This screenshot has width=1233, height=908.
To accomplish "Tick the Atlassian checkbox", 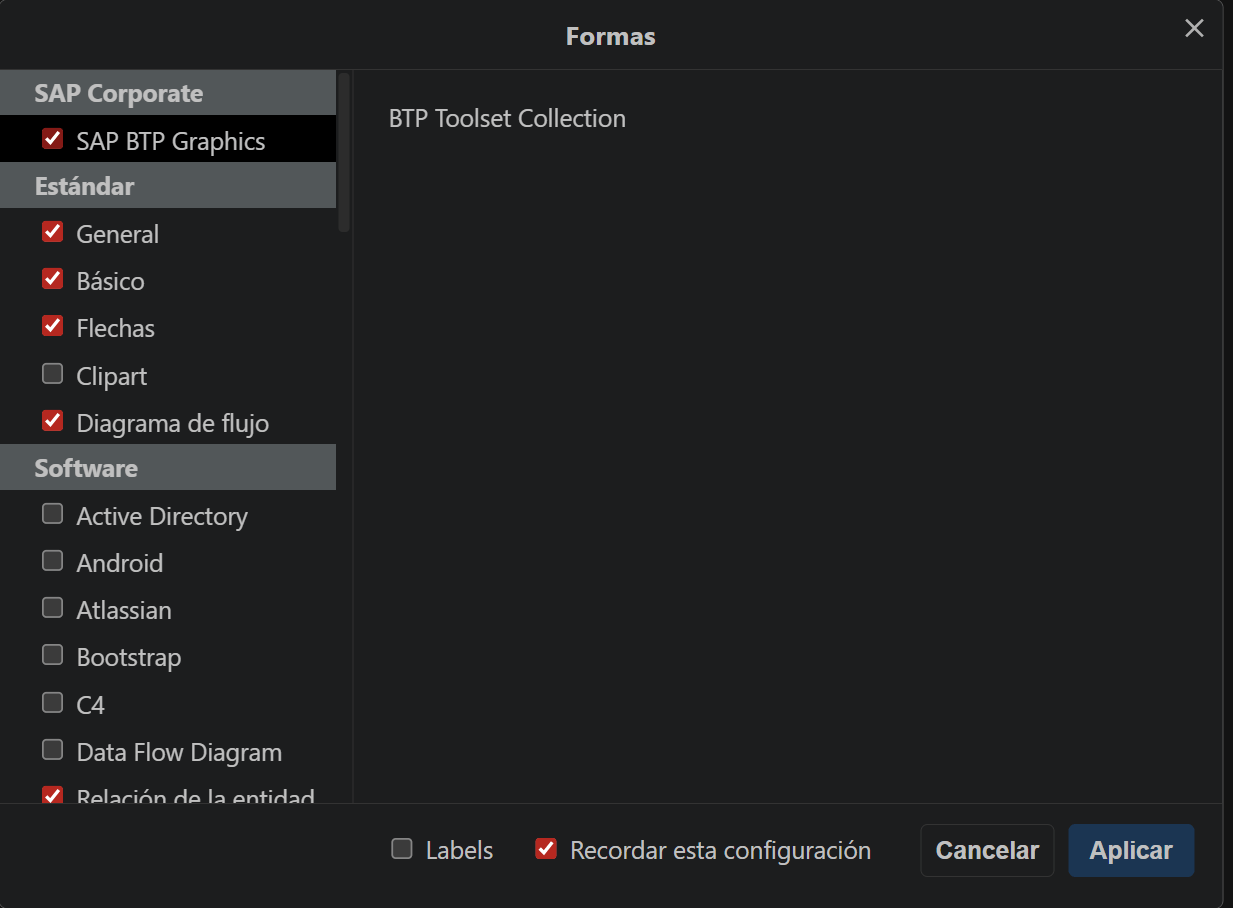I will coord(53,608).
